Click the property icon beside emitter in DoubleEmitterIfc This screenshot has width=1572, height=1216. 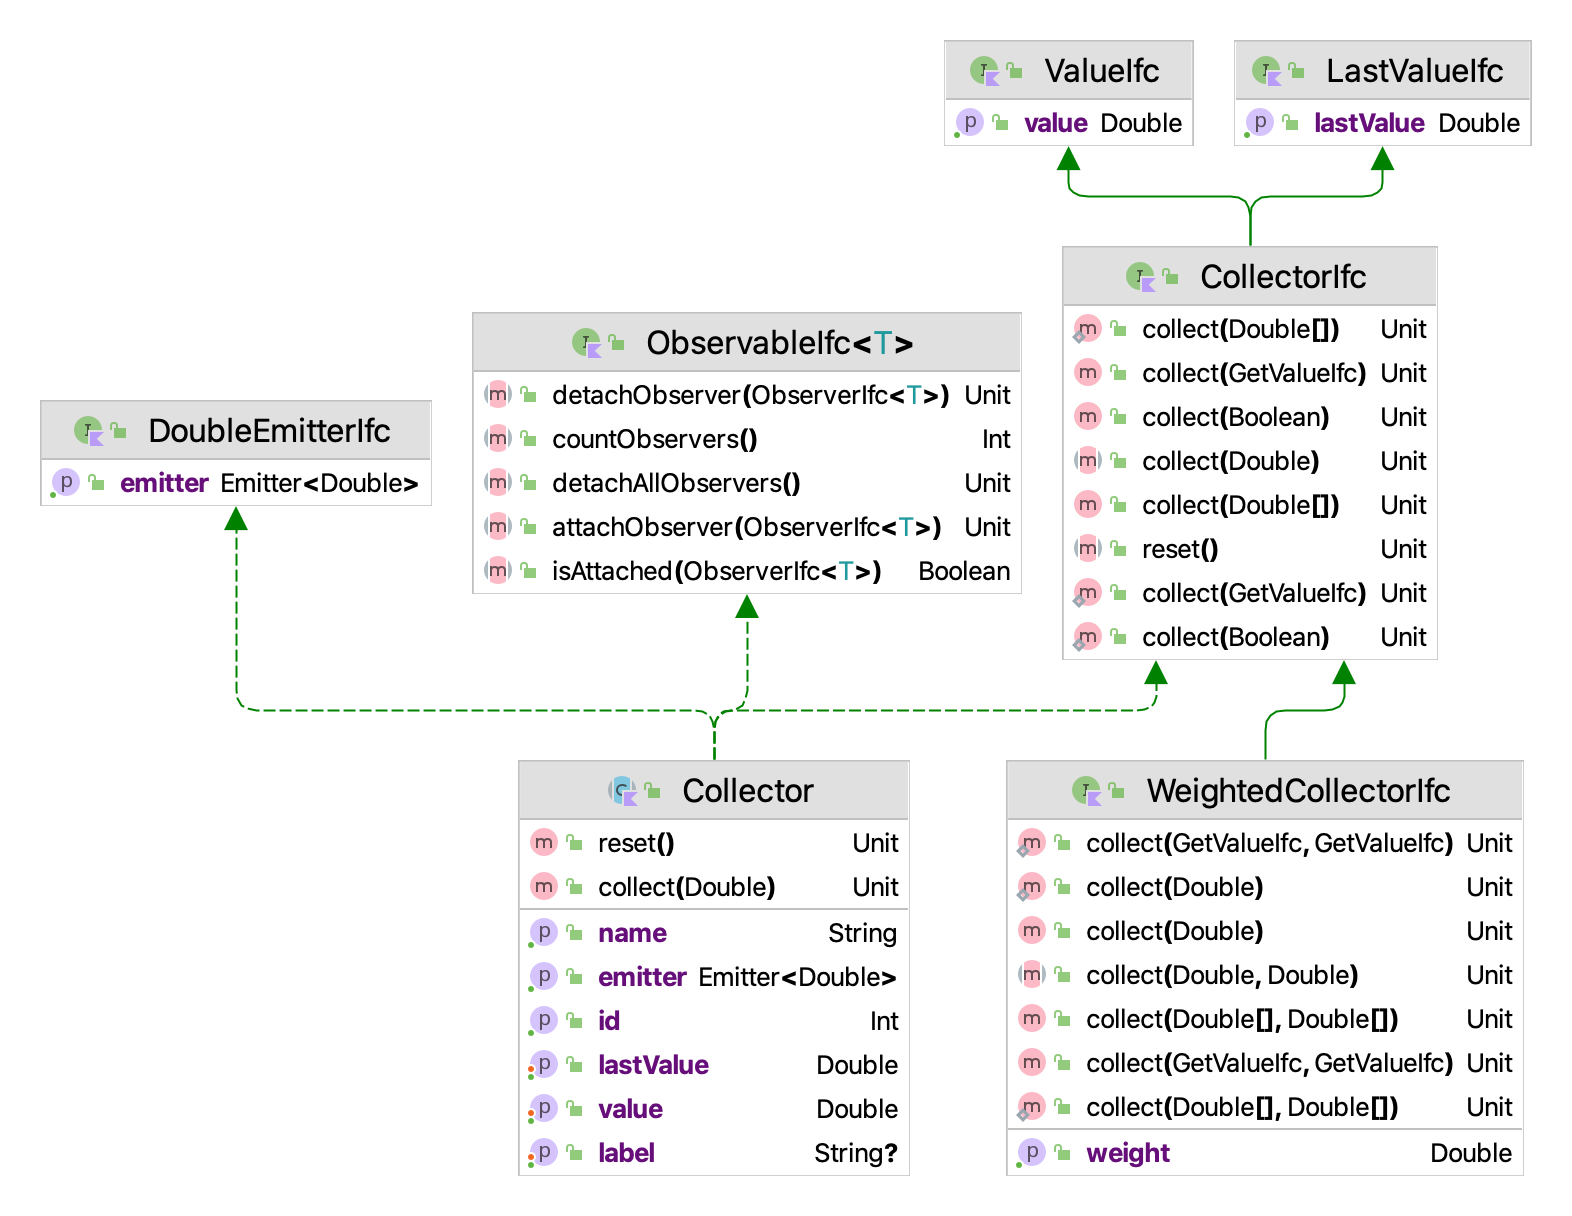tap(65, 483)
